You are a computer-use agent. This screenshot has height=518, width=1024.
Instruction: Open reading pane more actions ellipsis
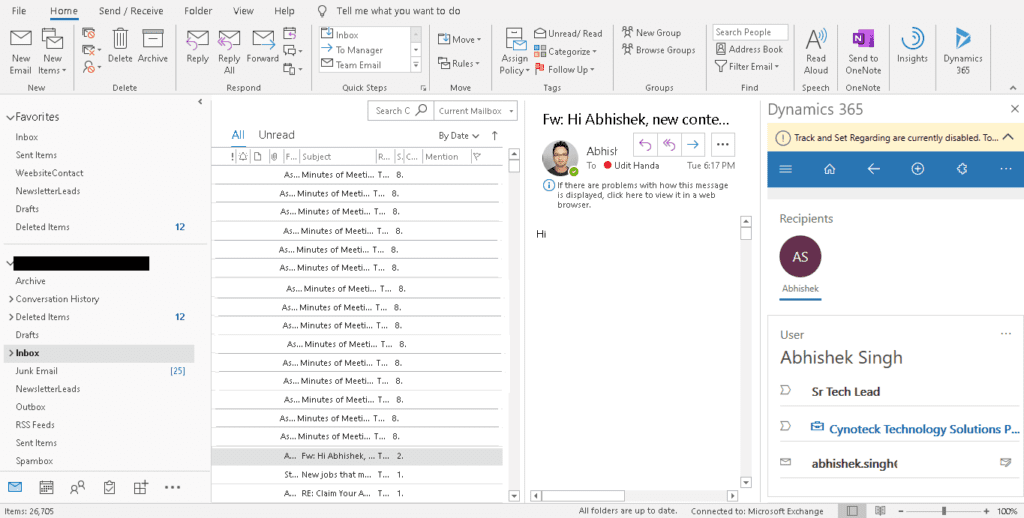(722, 144)
